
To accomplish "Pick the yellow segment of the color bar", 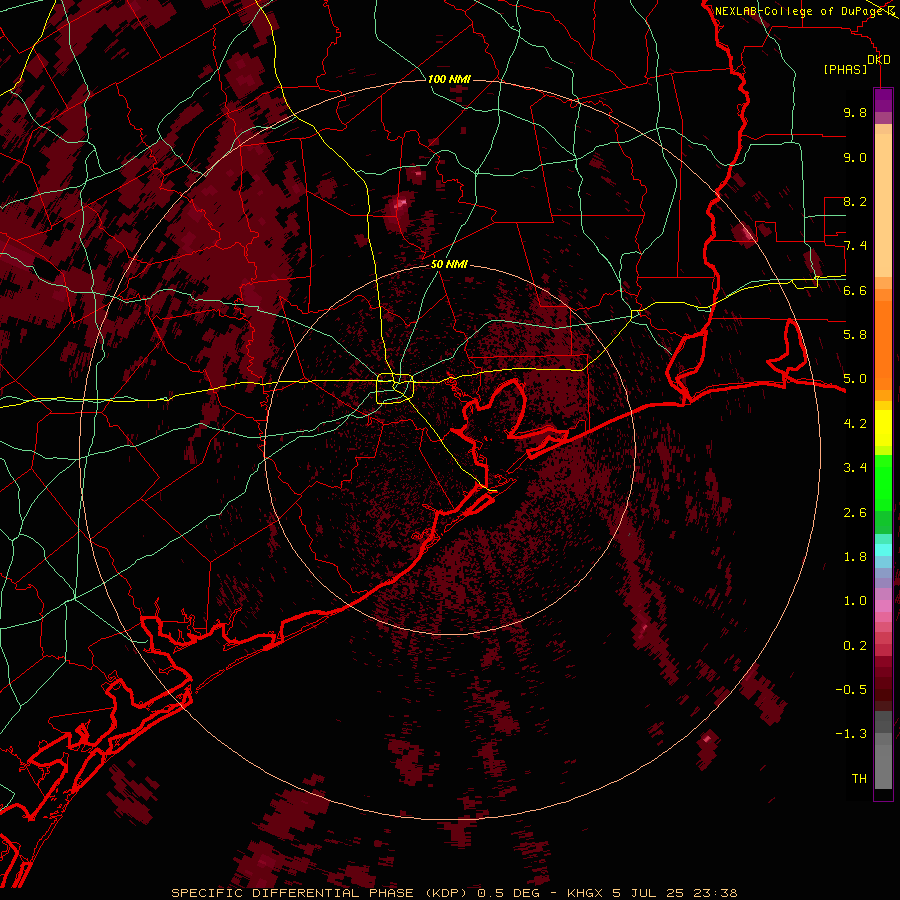I will [x=883, y=428].
